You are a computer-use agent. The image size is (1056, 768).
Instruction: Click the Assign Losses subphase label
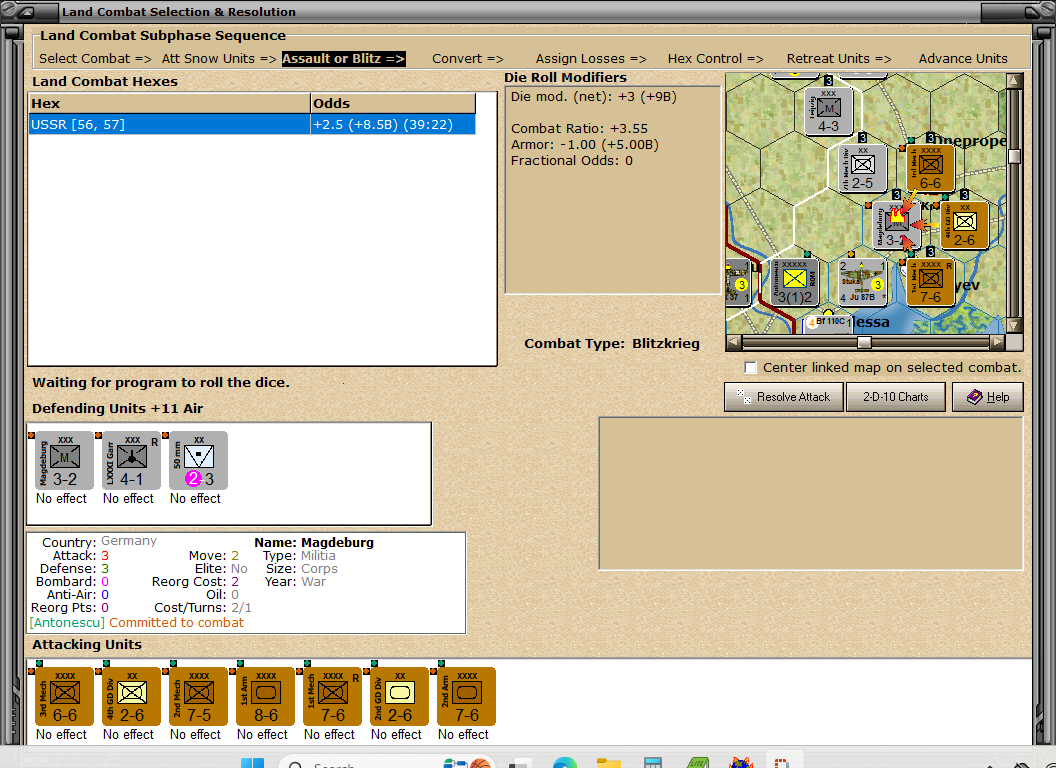[591, 59]
